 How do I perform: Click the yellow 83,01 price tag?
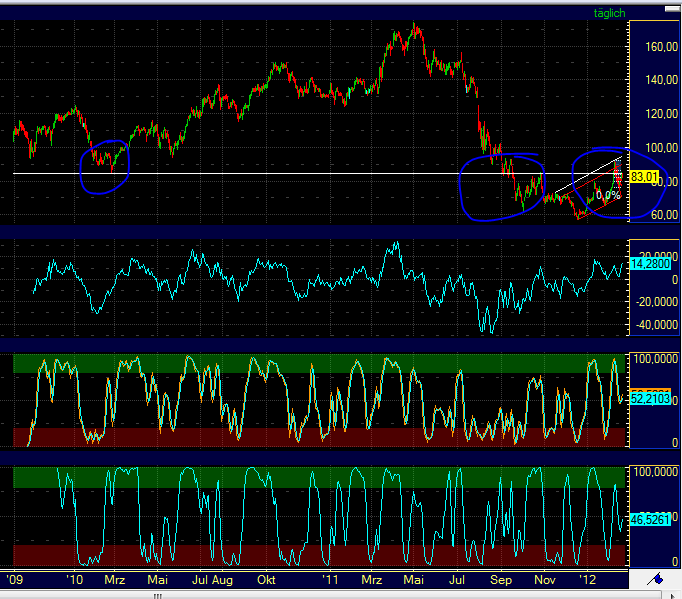click(644, 177)
